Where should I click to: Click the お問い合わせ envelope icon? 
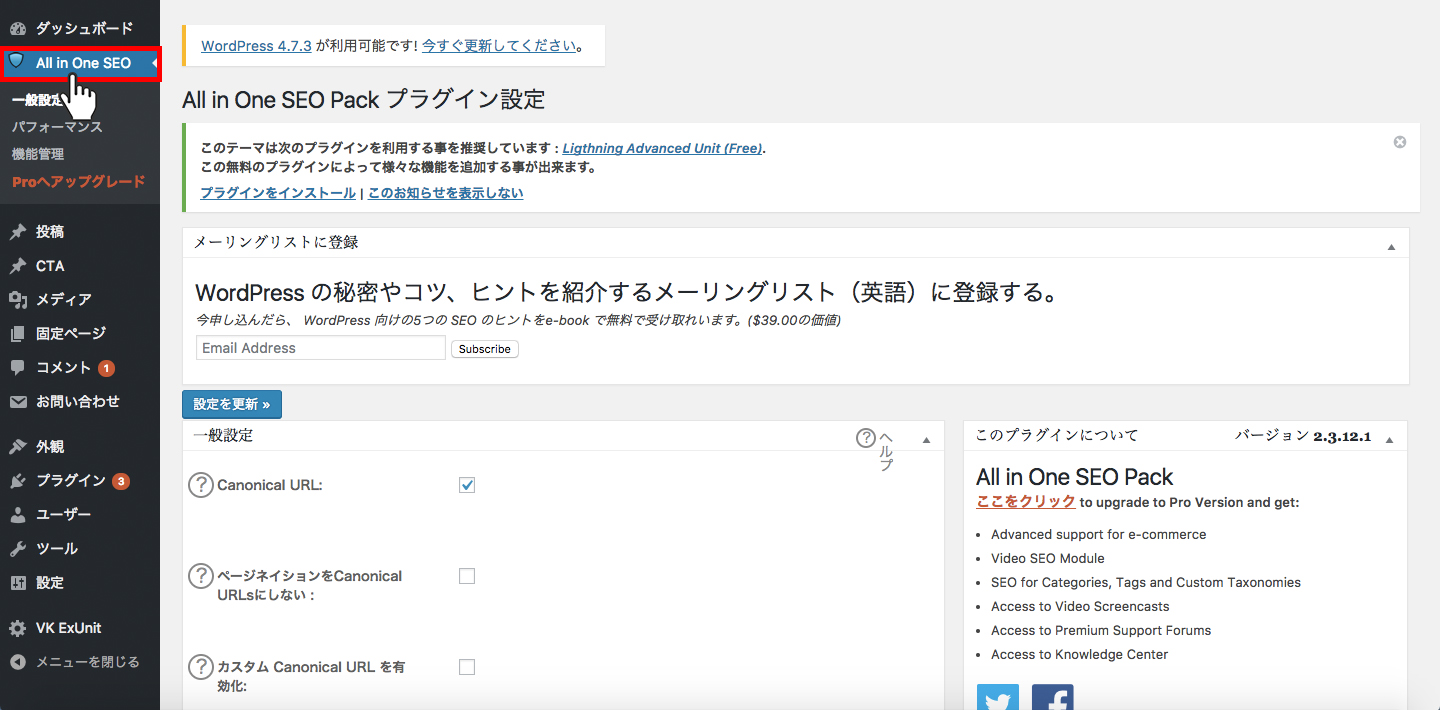[18, 402]
